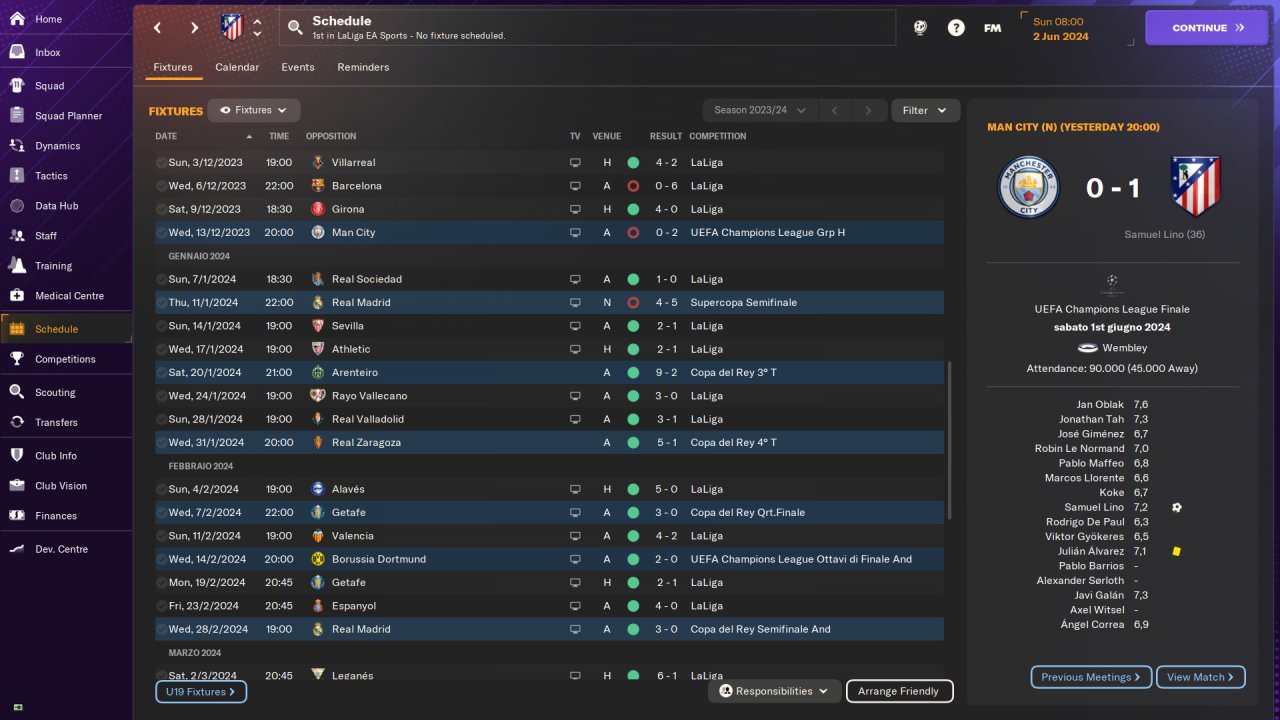Open the Training boot icon
The width and height of the screenshot is (1280, 720).
click(x=17, y=266)
